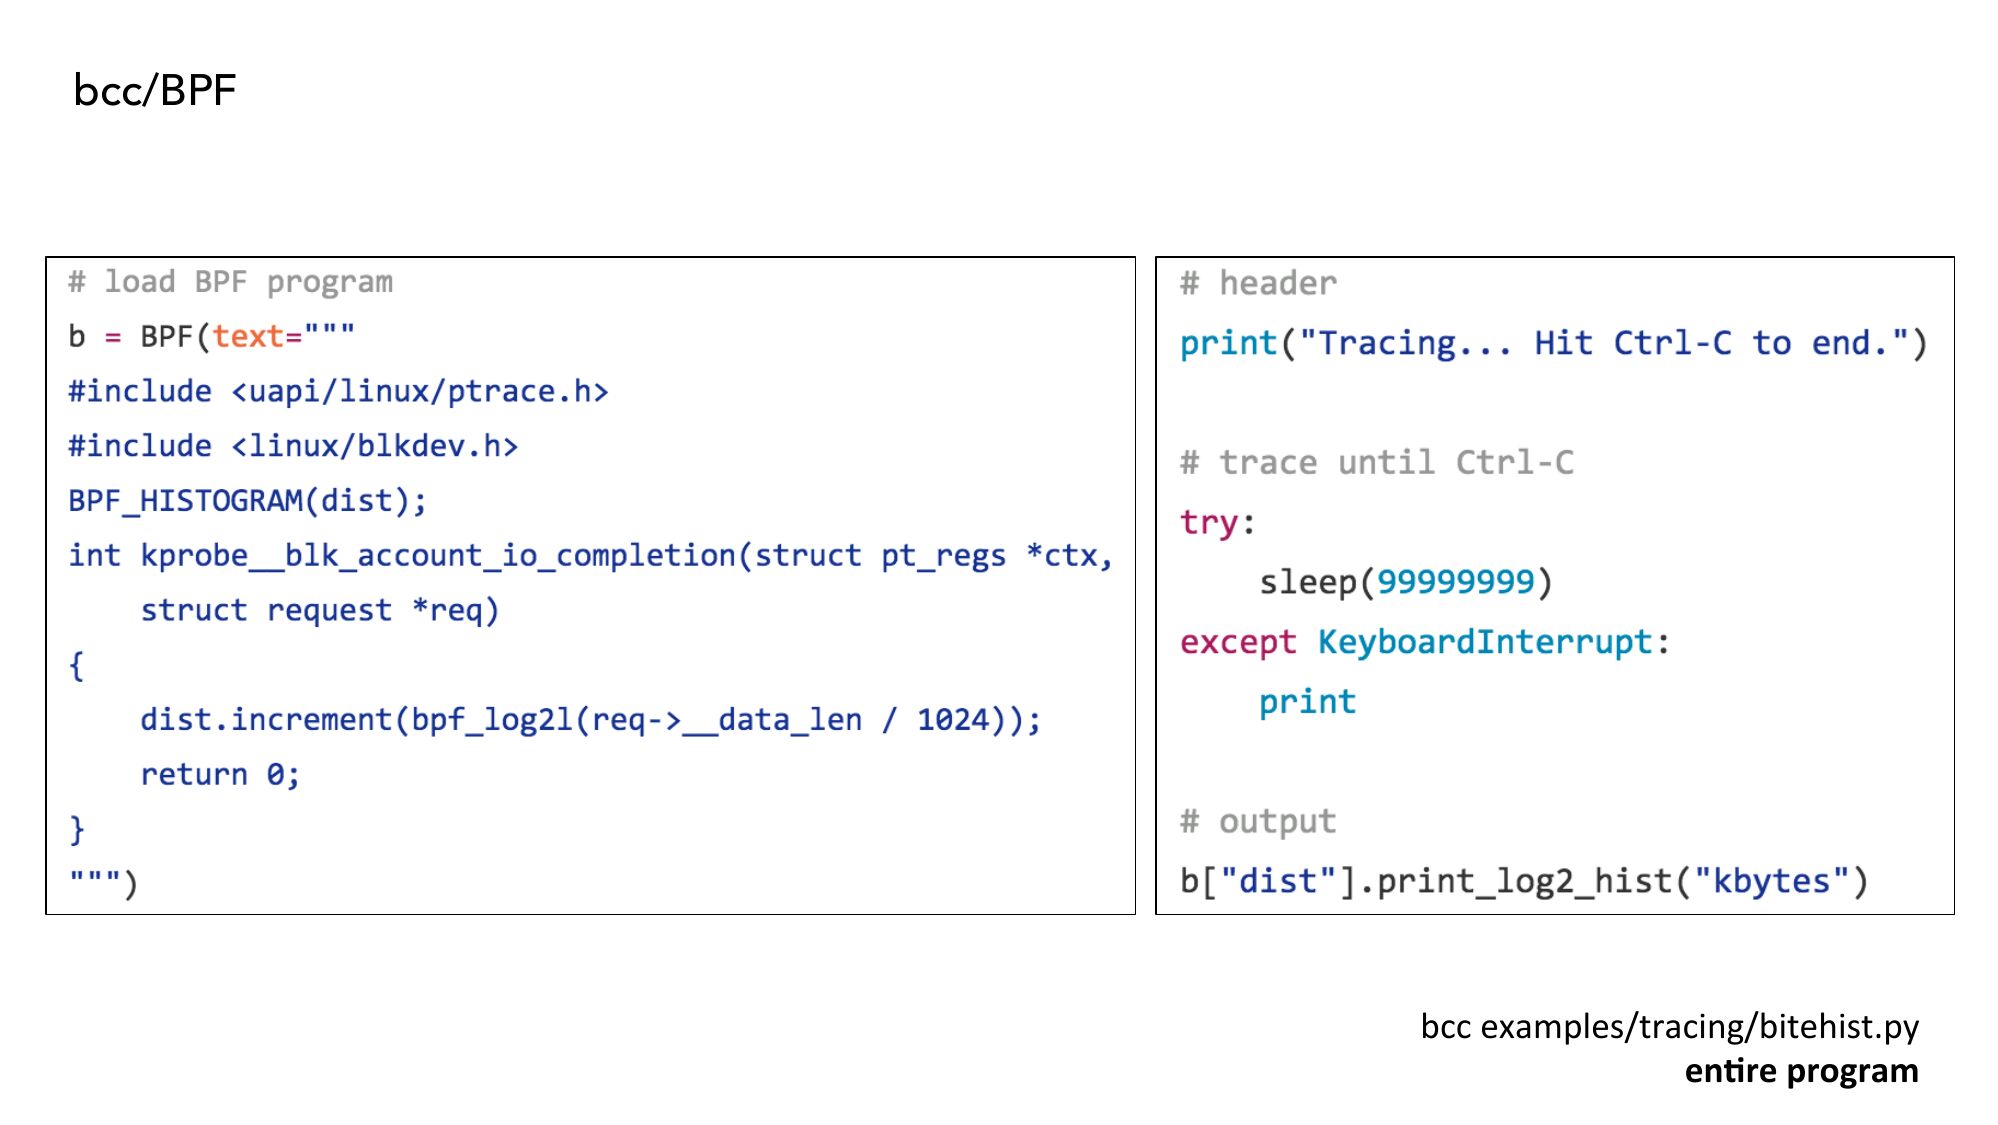Click the bcc/BPF slide title
This screenshot has width=1998, height=1125.
pyautogui.click(x=155, y=90)
